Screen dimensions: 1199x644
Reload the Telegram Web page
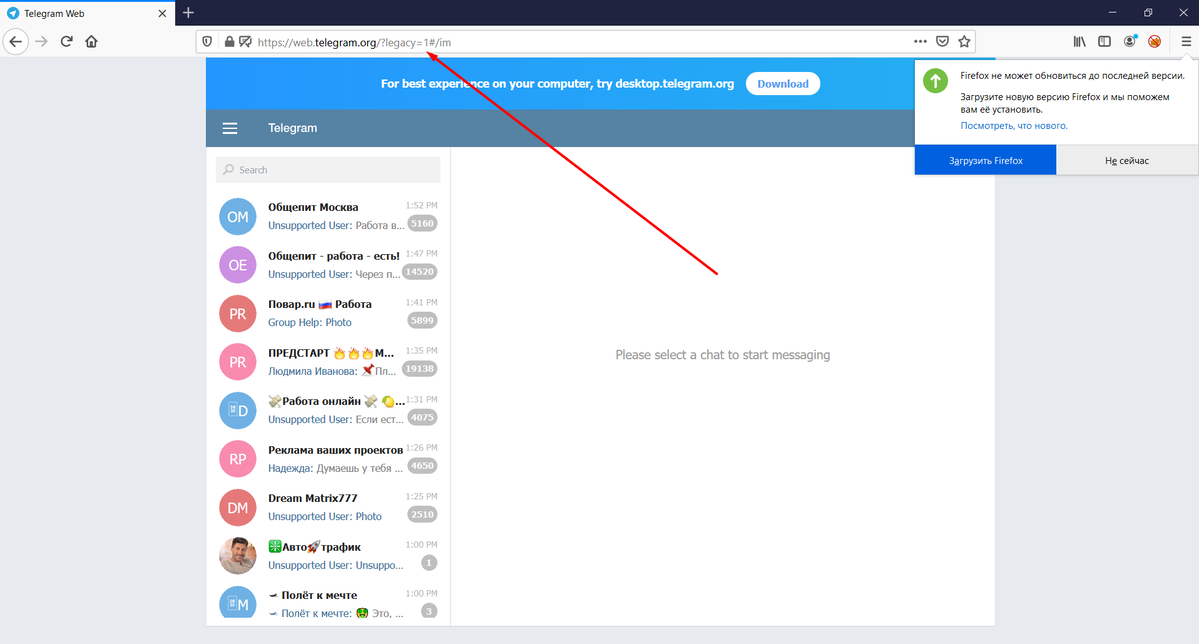coord(67,41)
